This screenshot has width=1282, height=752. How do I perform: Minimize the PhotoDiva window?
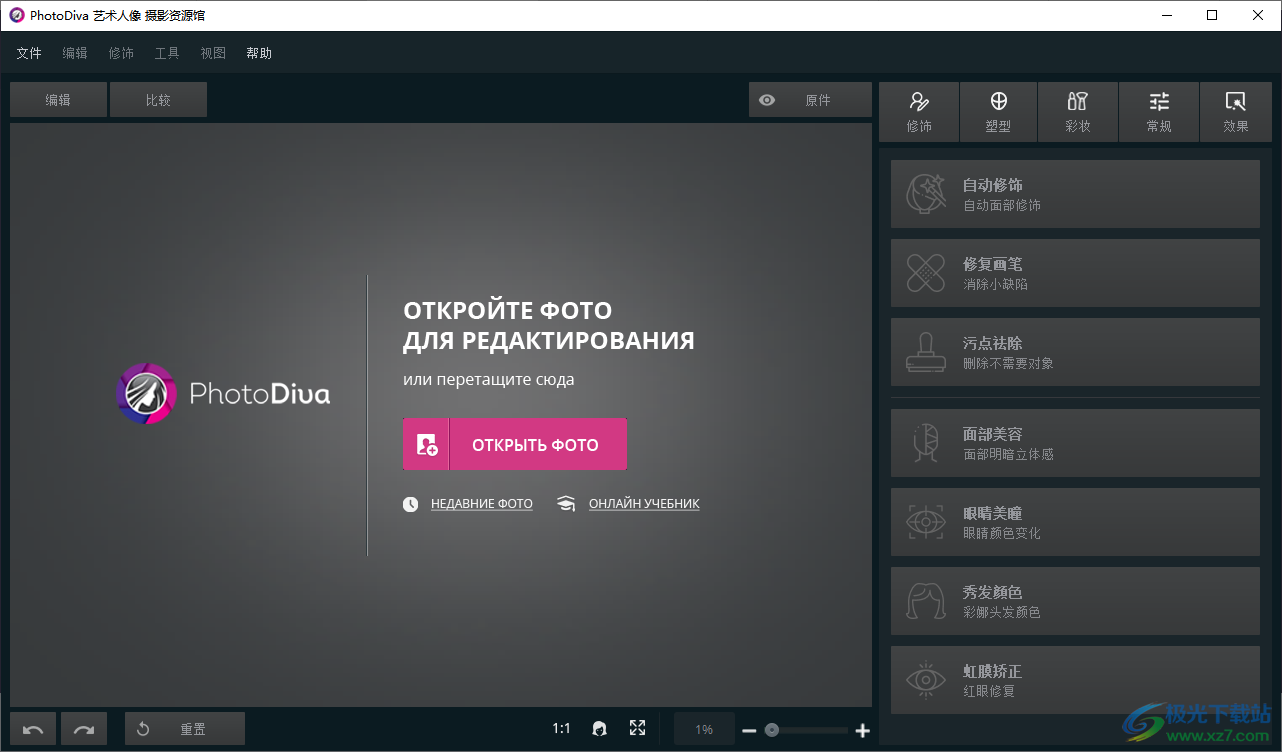[1166, 15]
